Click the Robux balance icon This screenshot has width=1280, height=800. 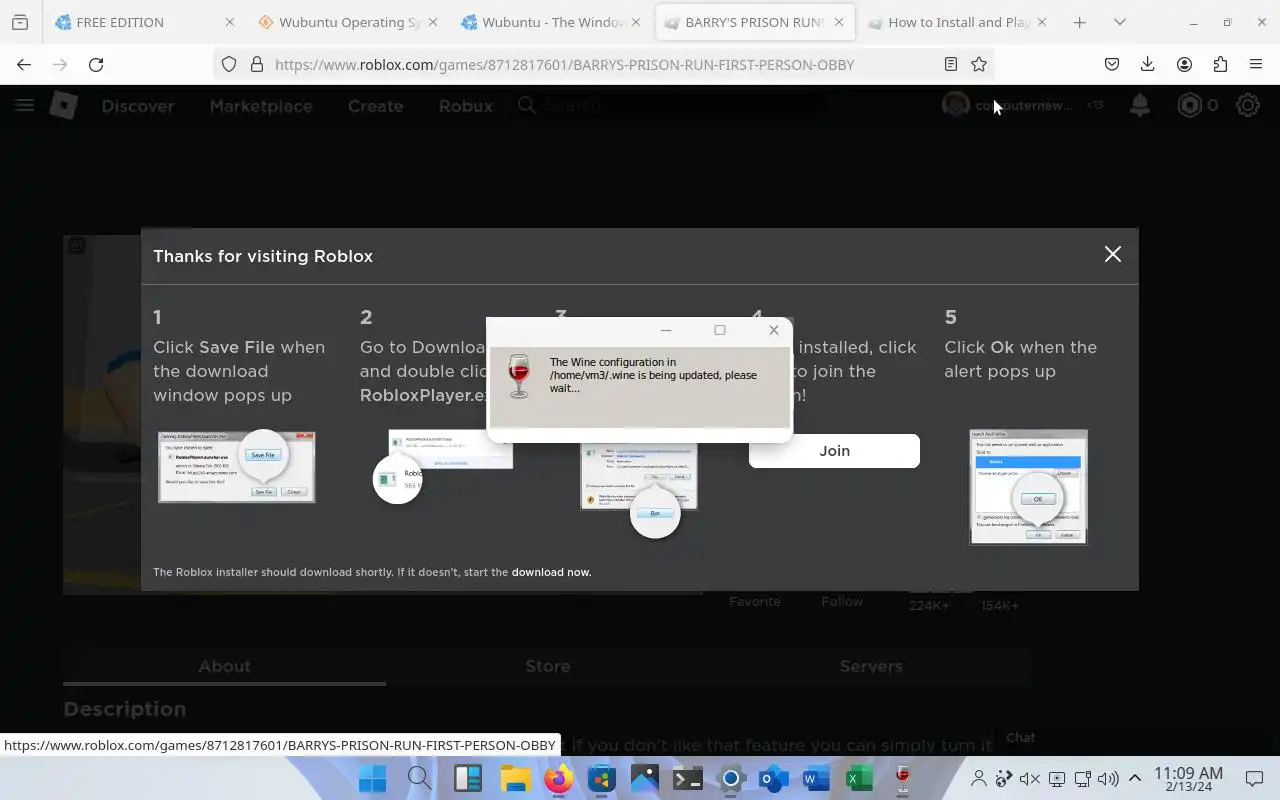point(1189,105)
